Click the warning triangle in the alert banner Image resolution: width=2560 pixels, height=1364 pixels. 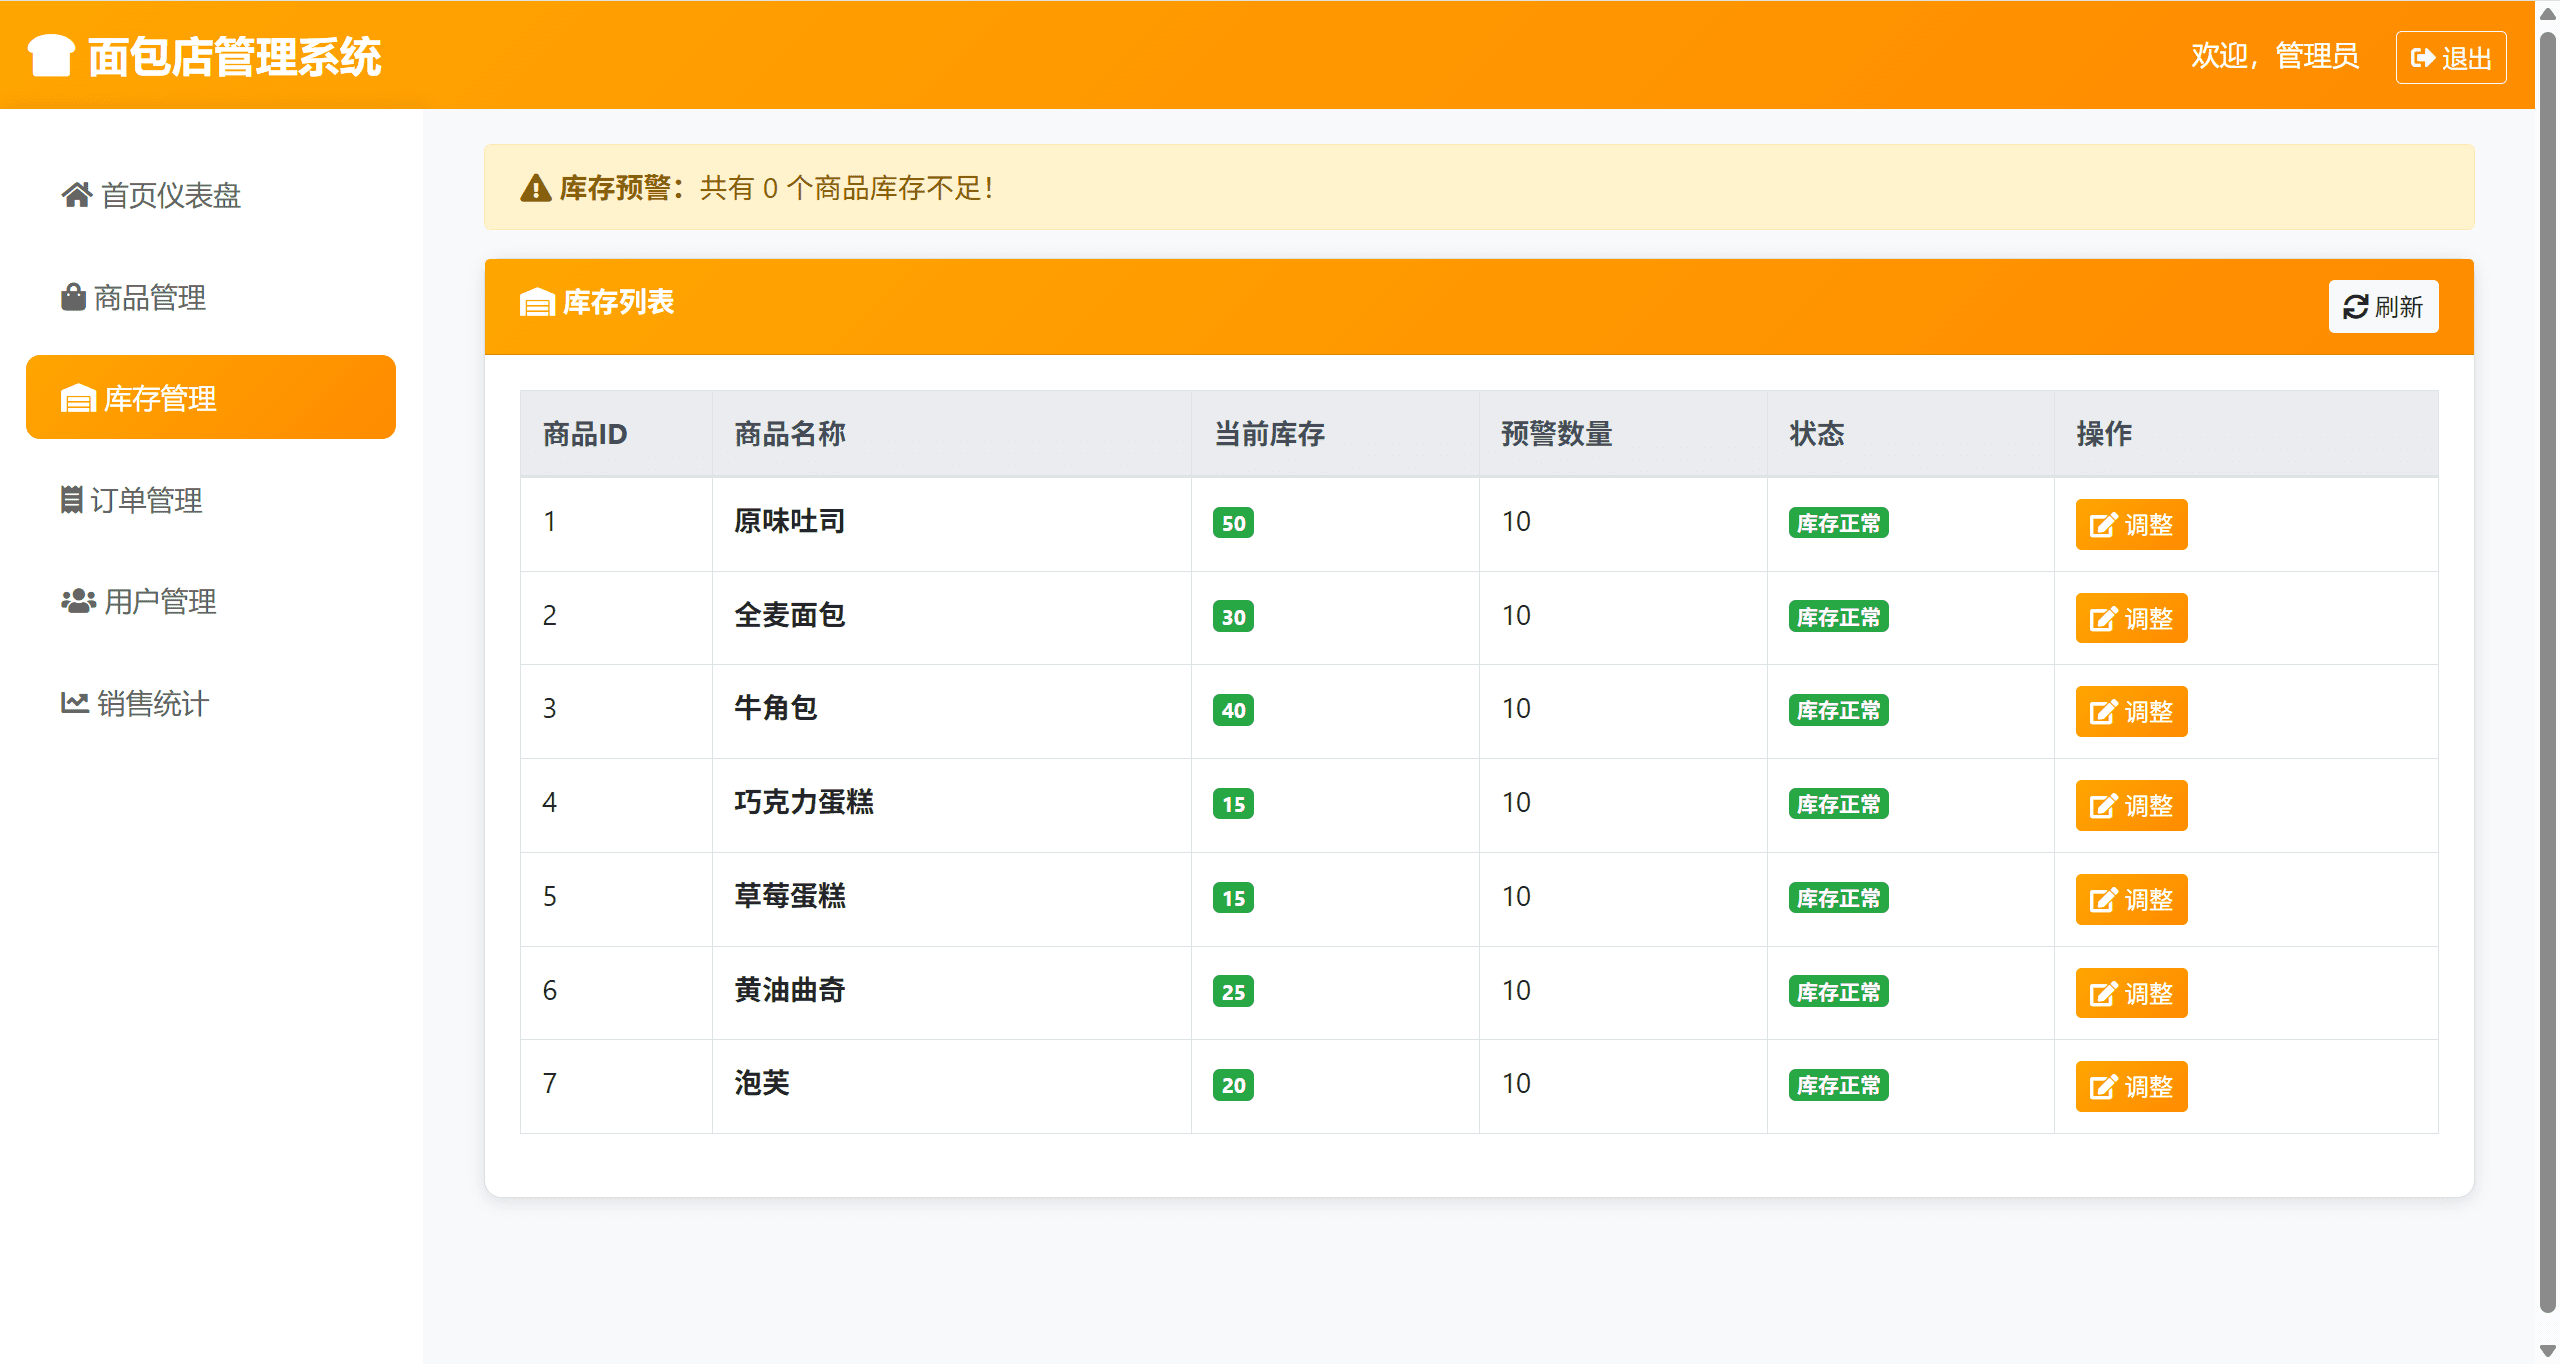pyautogui.click(x=535, y=186)
